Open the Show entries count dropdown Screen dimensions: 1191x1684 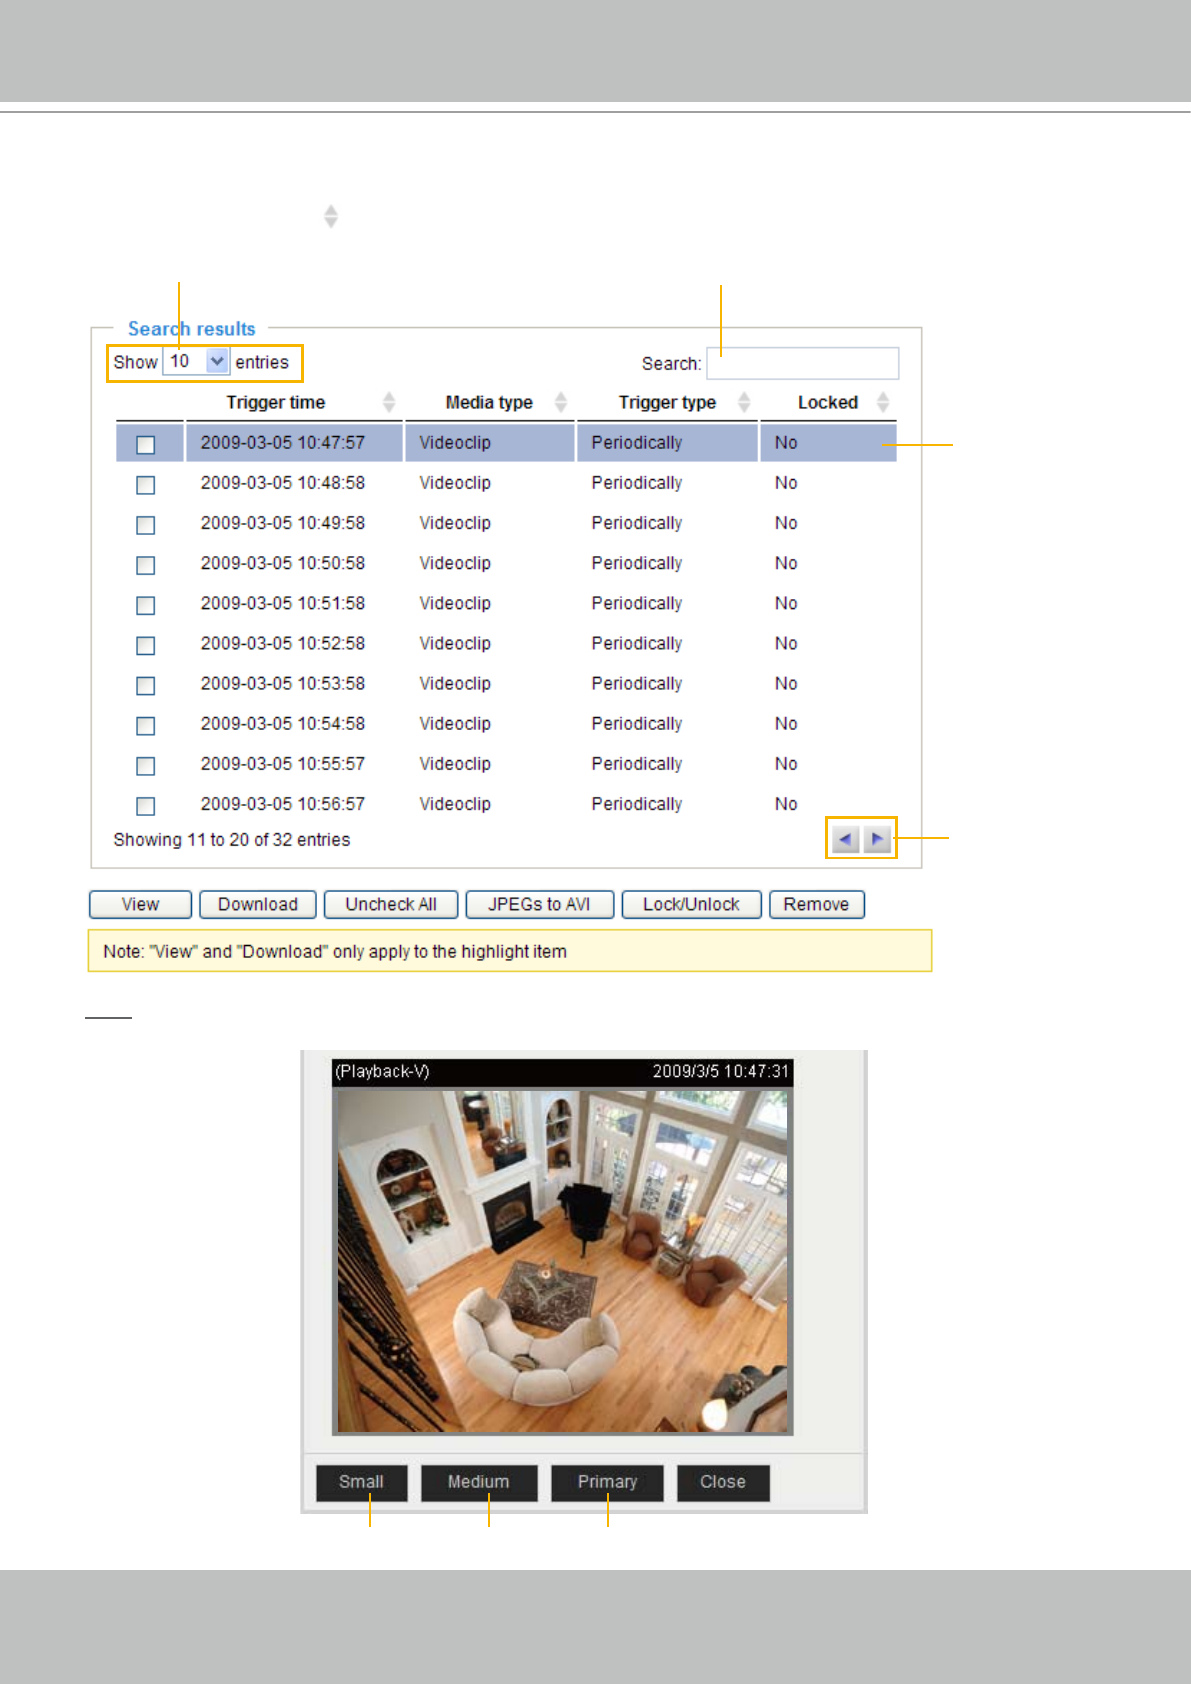click(x=216, y=362)
